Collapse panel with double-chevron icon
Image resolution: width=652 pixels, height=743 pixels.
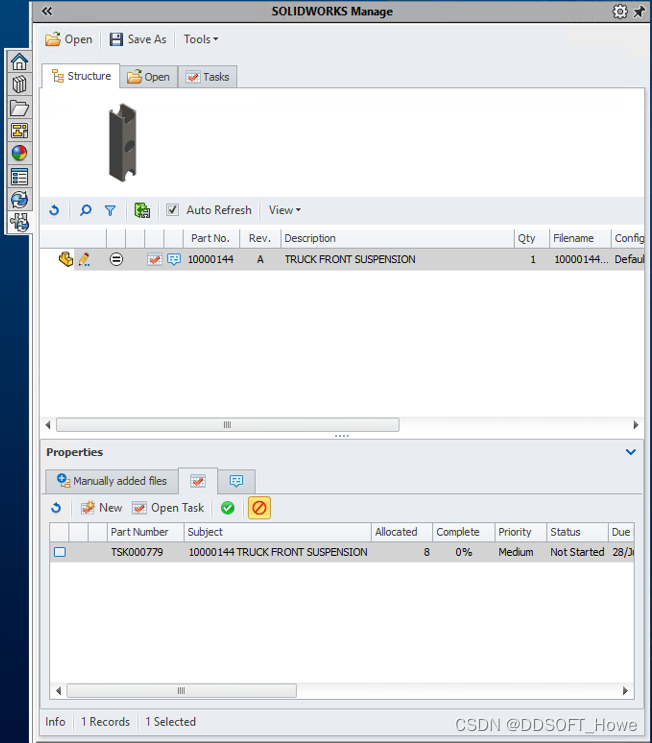(46, 11)
